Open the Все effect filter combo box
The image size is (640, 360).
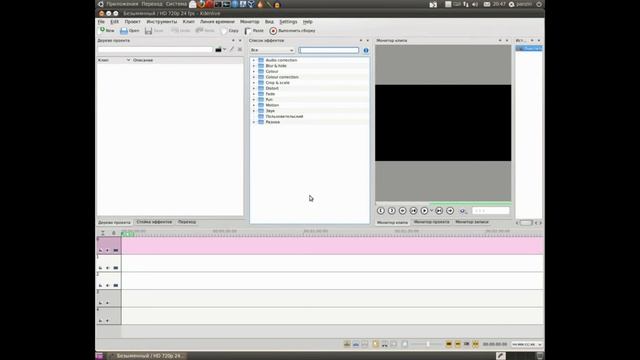[272, 50]
